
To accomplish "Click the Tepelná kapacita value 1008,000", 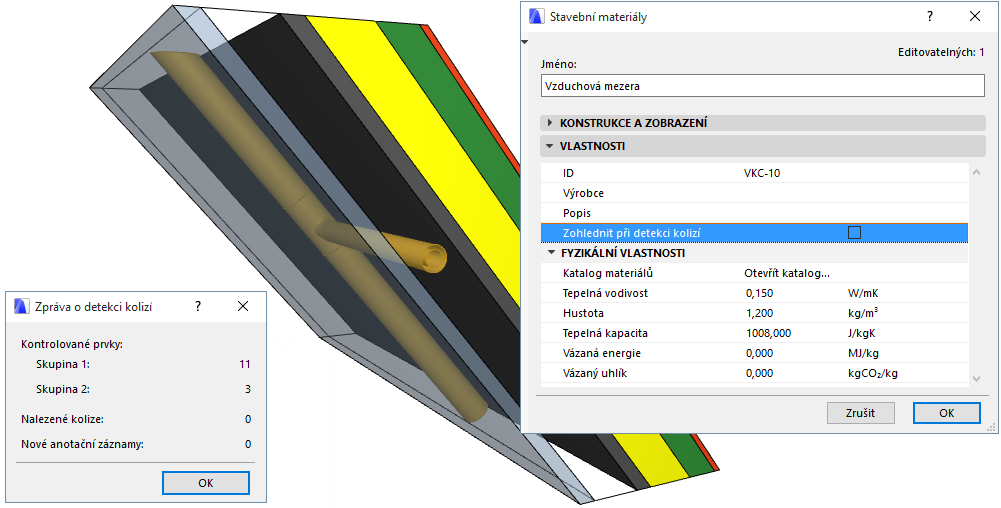I will [768, 333].
